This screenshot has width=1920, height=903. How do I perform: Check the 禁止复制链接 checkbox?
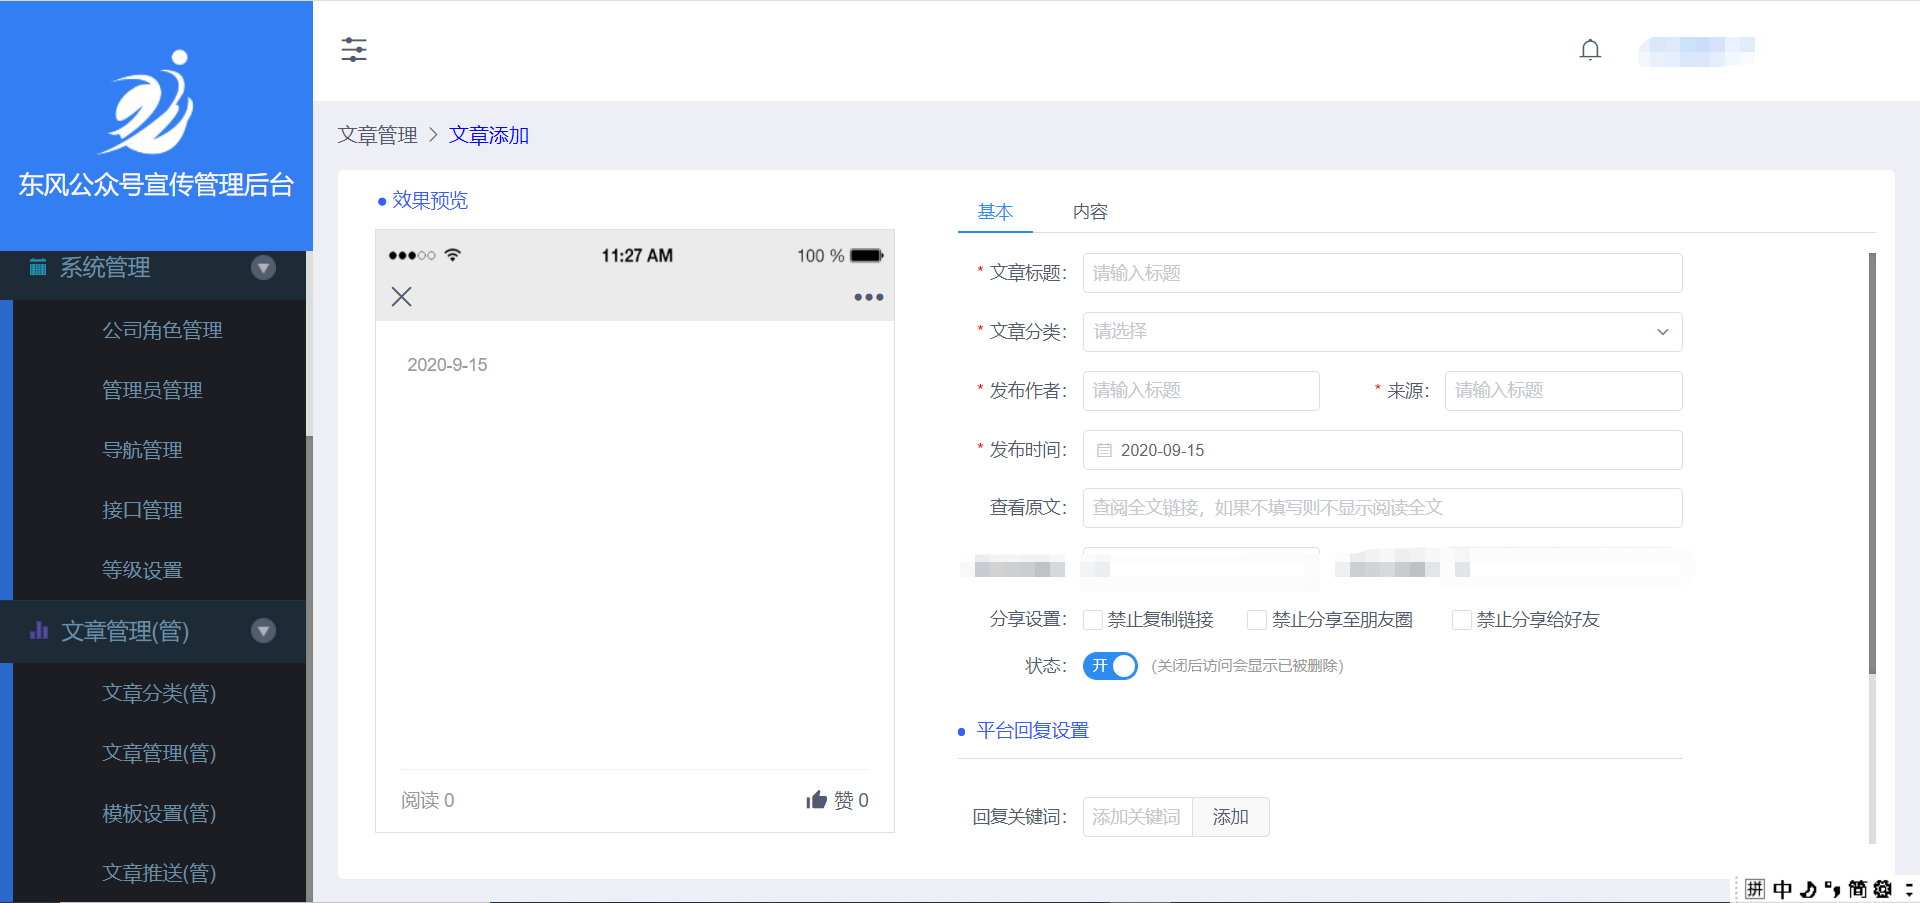point(1093,620)
